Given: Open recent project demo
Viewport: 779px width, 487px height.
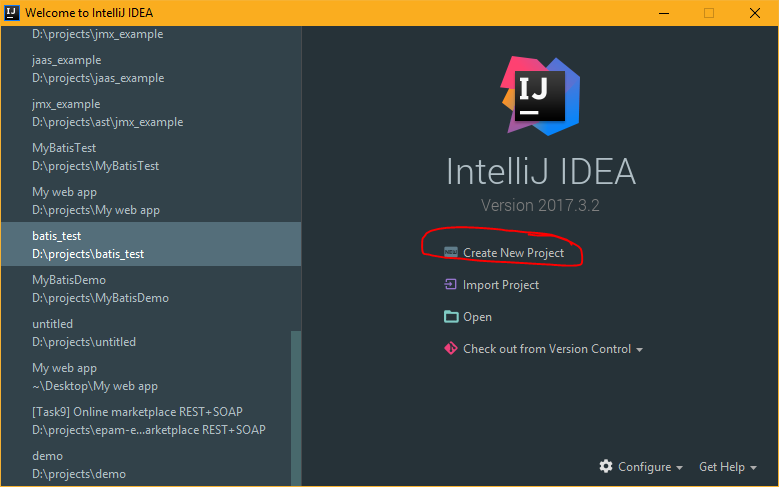Looking at the screenshot, I should click(151, 465).
